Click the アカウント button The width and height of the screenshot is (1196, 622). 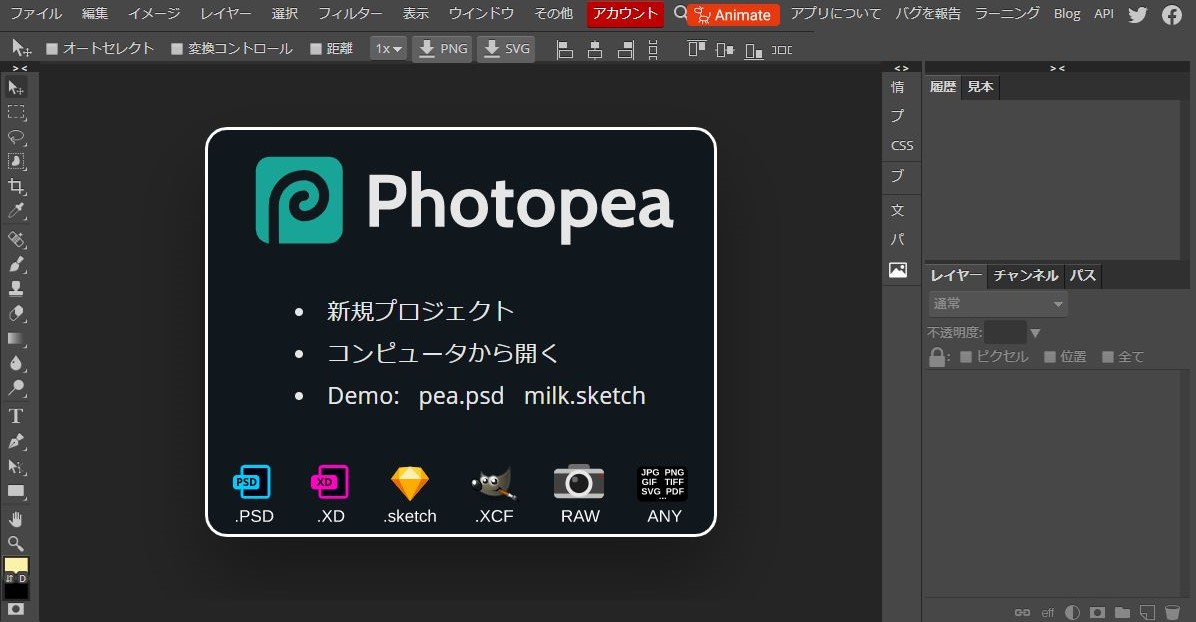pos(625,14)
